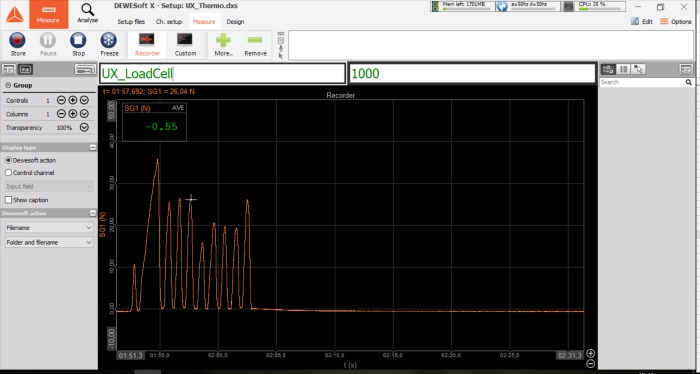Select the Measure sub-tab
Screen dimensions: 700x374
click(x=204, y=21)
